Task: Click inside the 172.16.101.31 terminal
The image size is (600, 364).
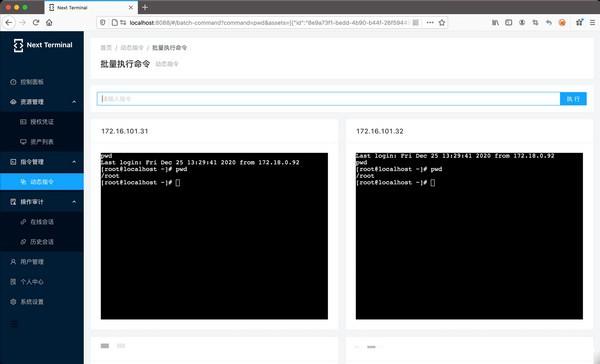Action: 214,236
